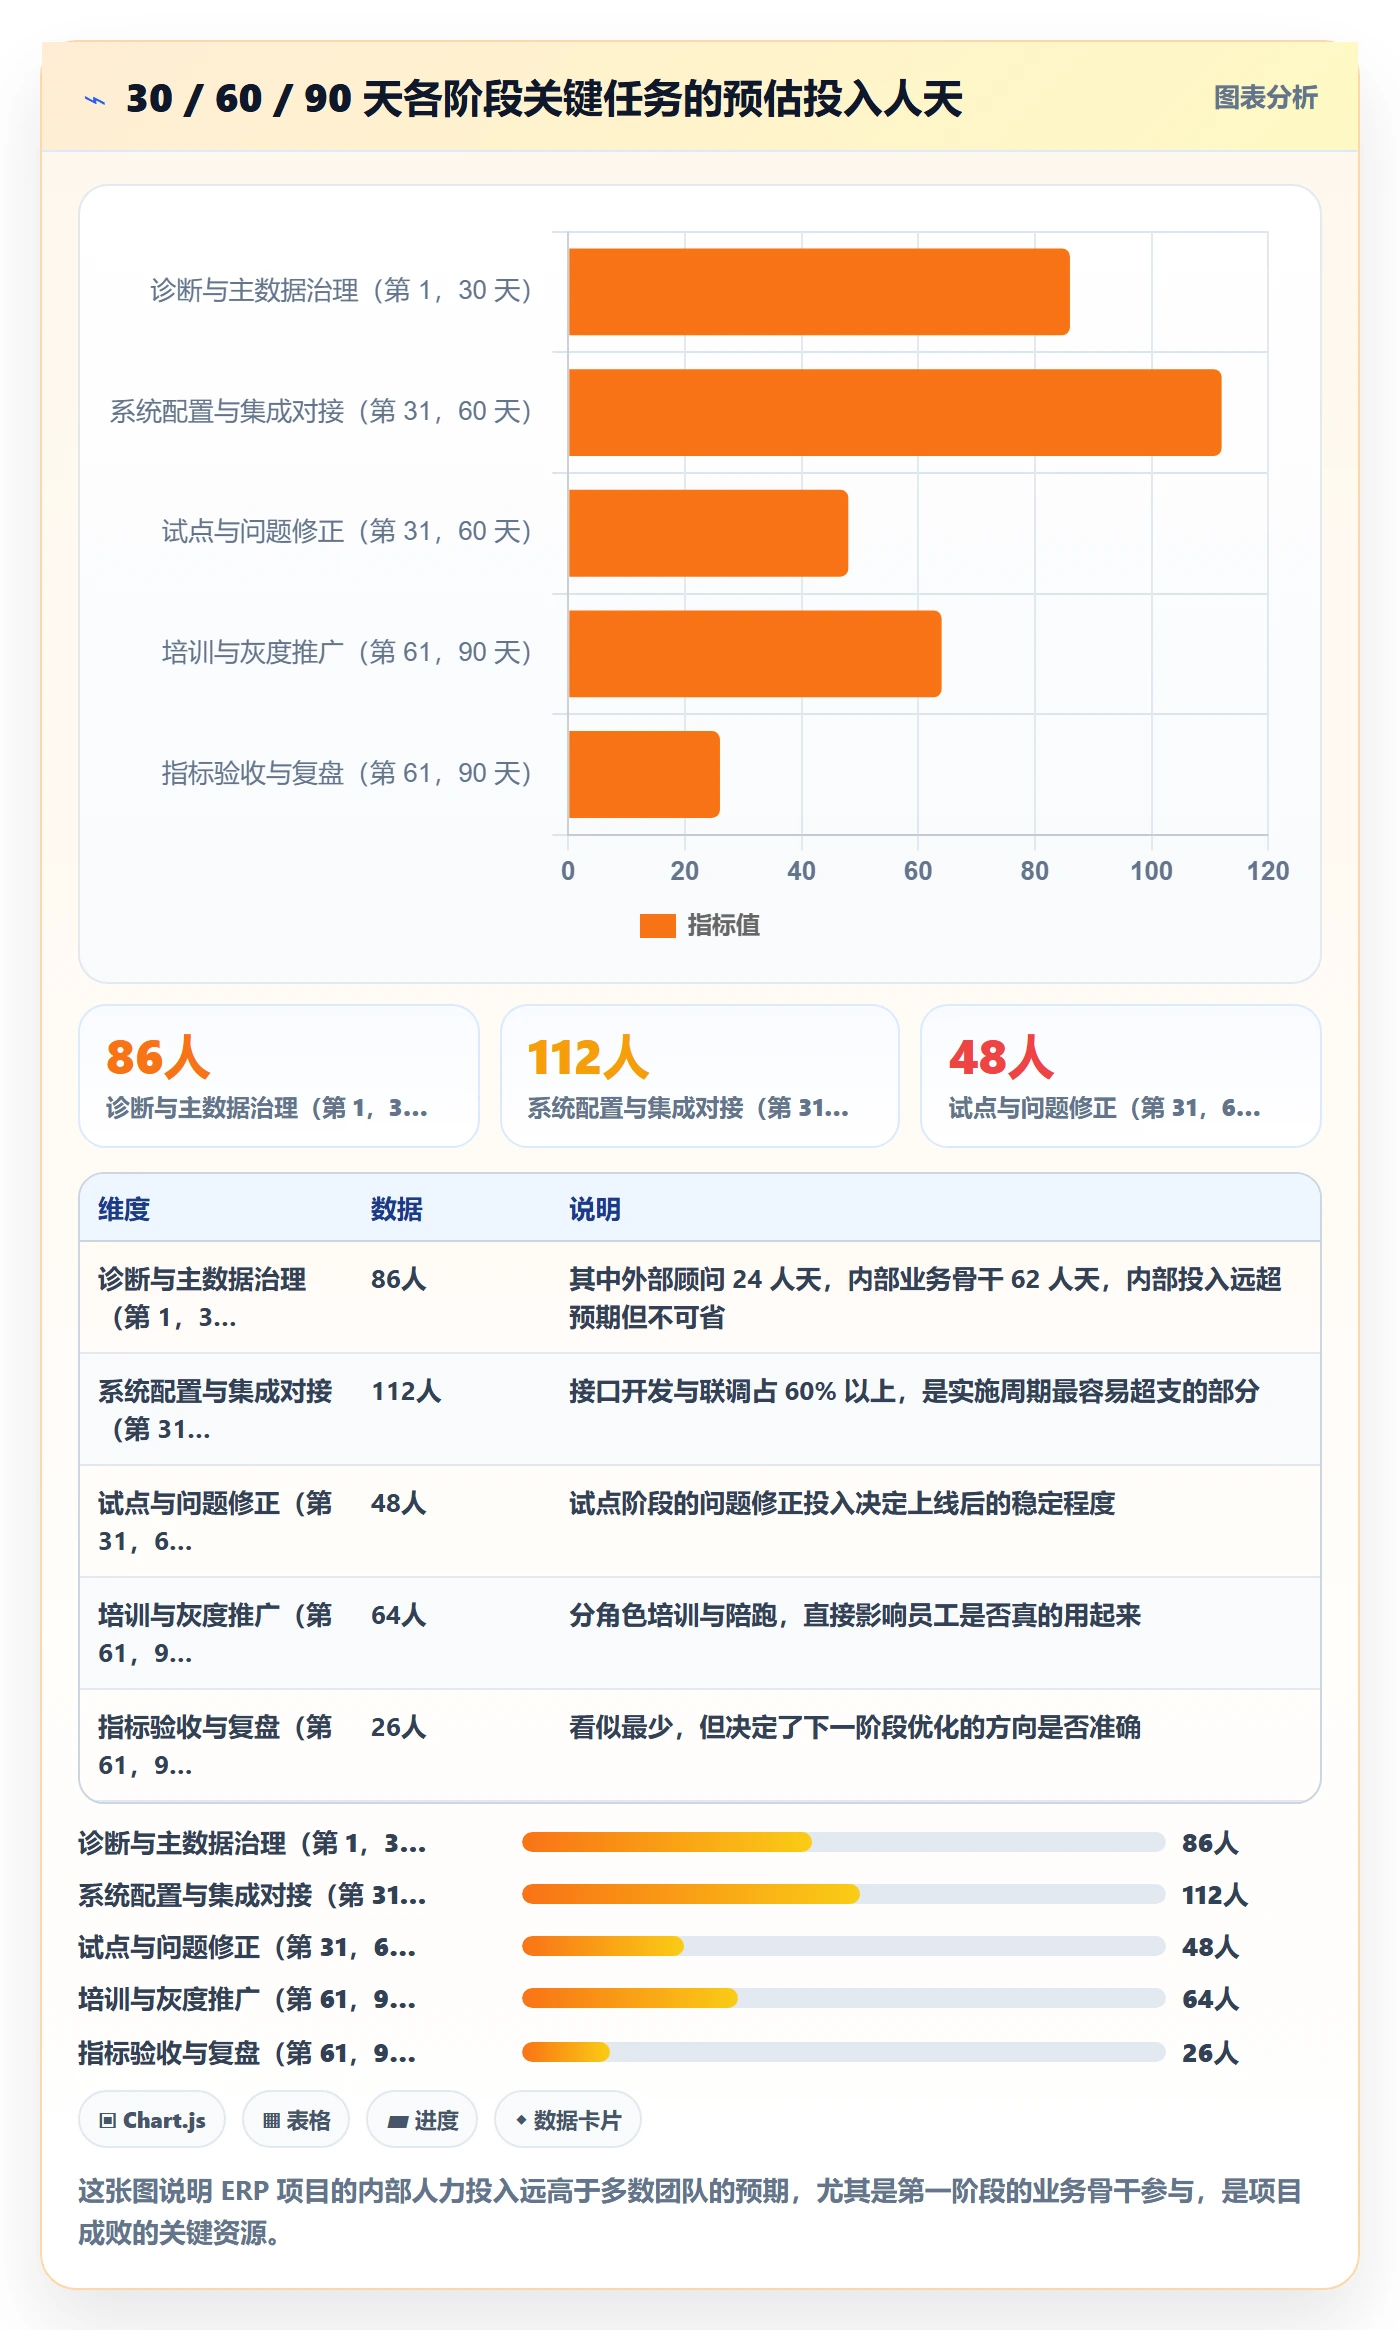Screen dimensions: 1400x2330
Task: Select the 诊断与主数据治理 chart bar
Action: (819, 292)
